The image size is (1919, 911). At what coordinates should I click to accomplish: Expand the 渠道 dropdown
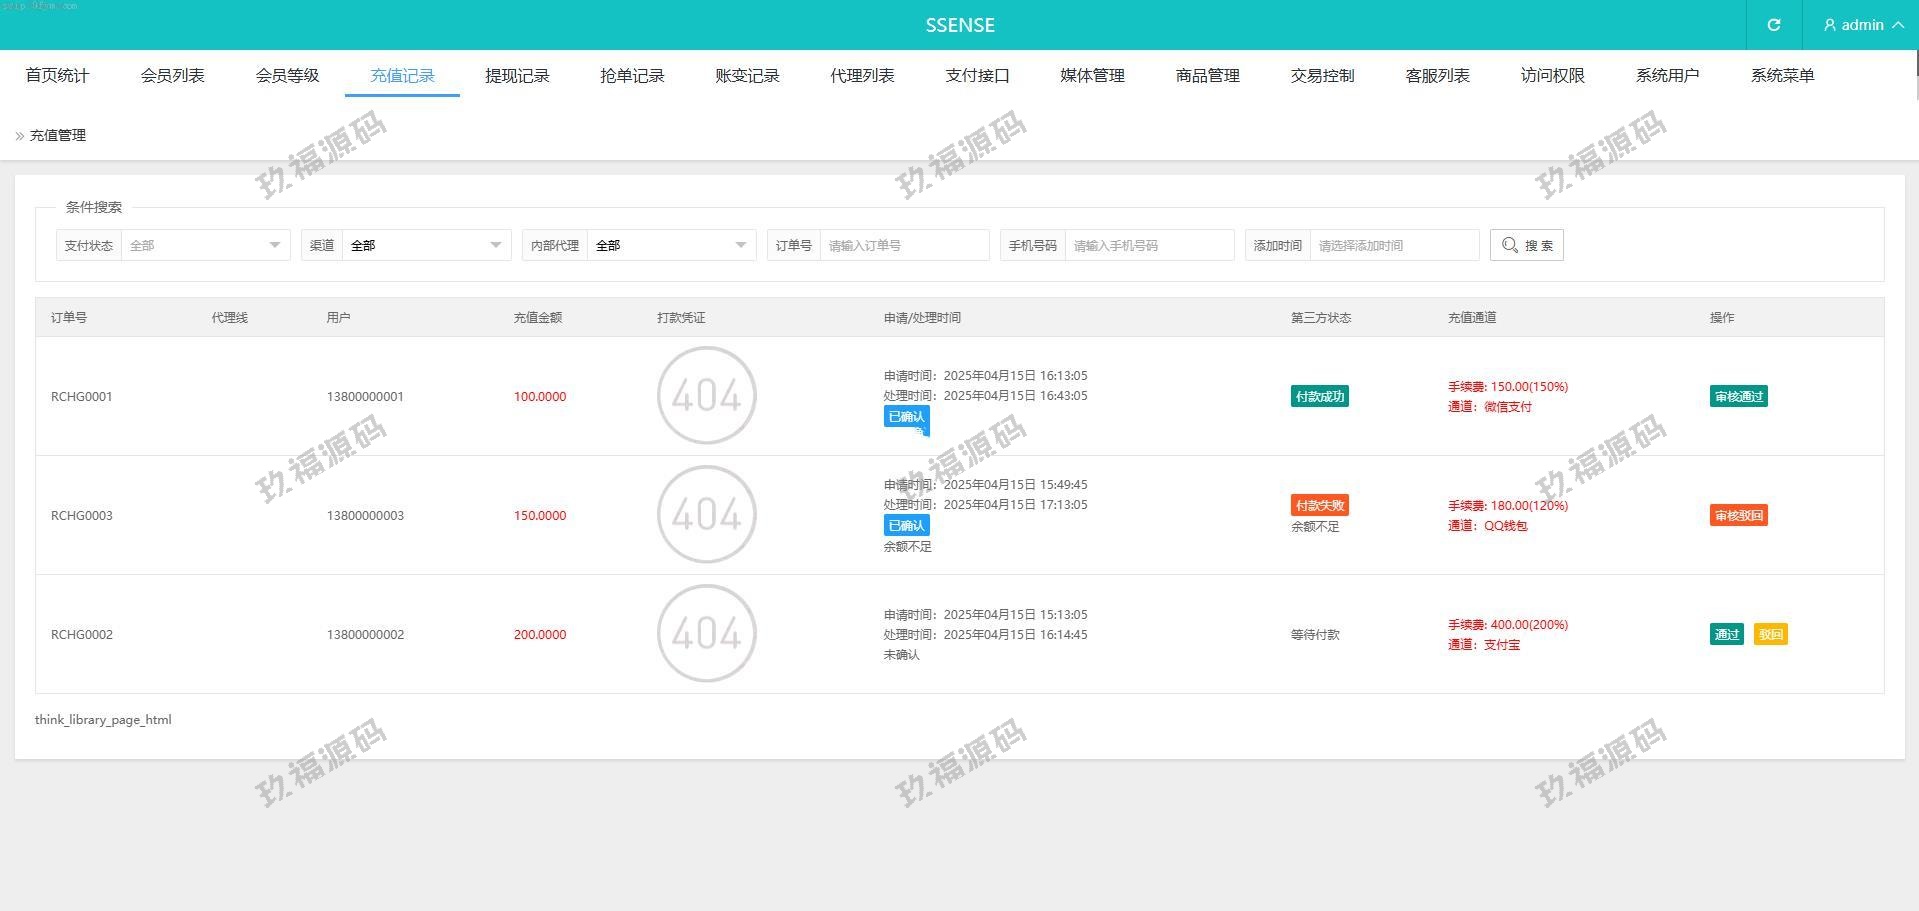pos(426,245)
